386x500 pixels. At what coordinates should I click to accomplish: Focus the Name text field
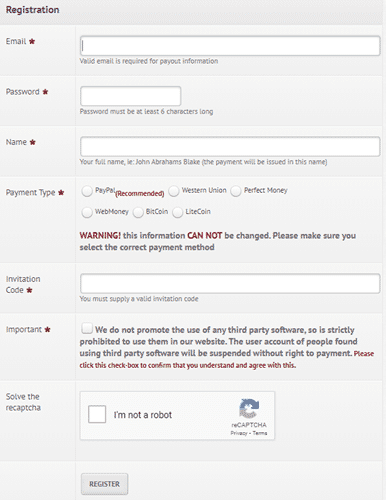click(x=230, y=146)
